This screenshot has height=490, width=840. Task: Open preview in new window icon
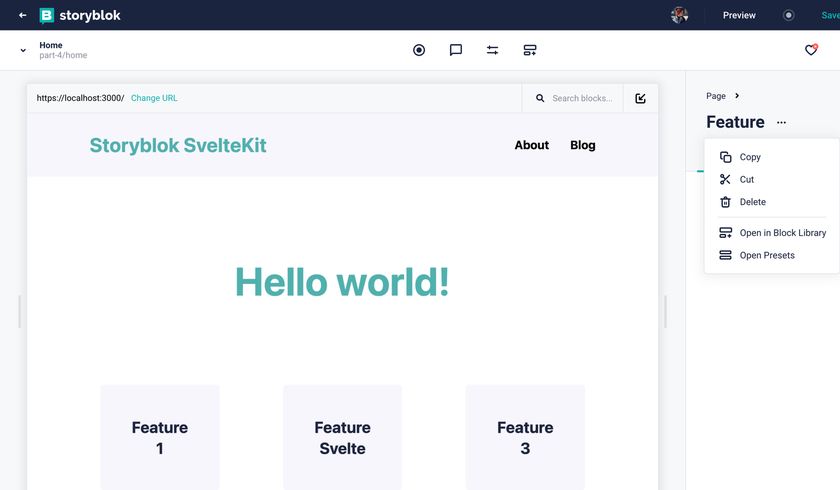[x=640, y=98]
